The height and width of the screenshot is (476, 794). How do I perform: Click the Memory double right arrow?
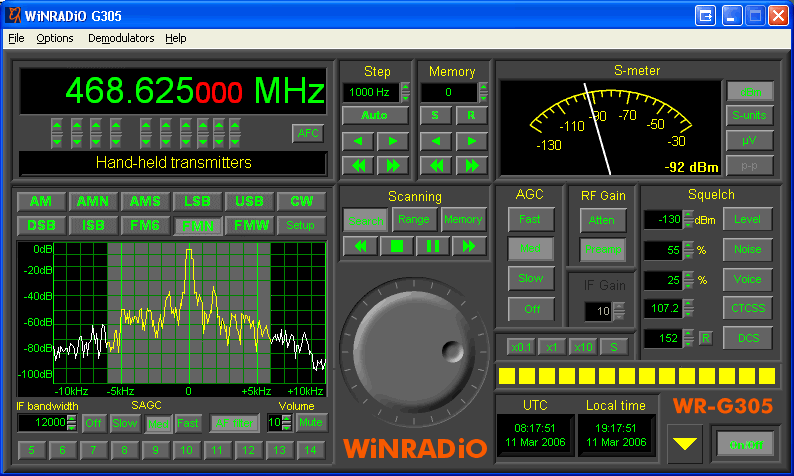(471, 165)
